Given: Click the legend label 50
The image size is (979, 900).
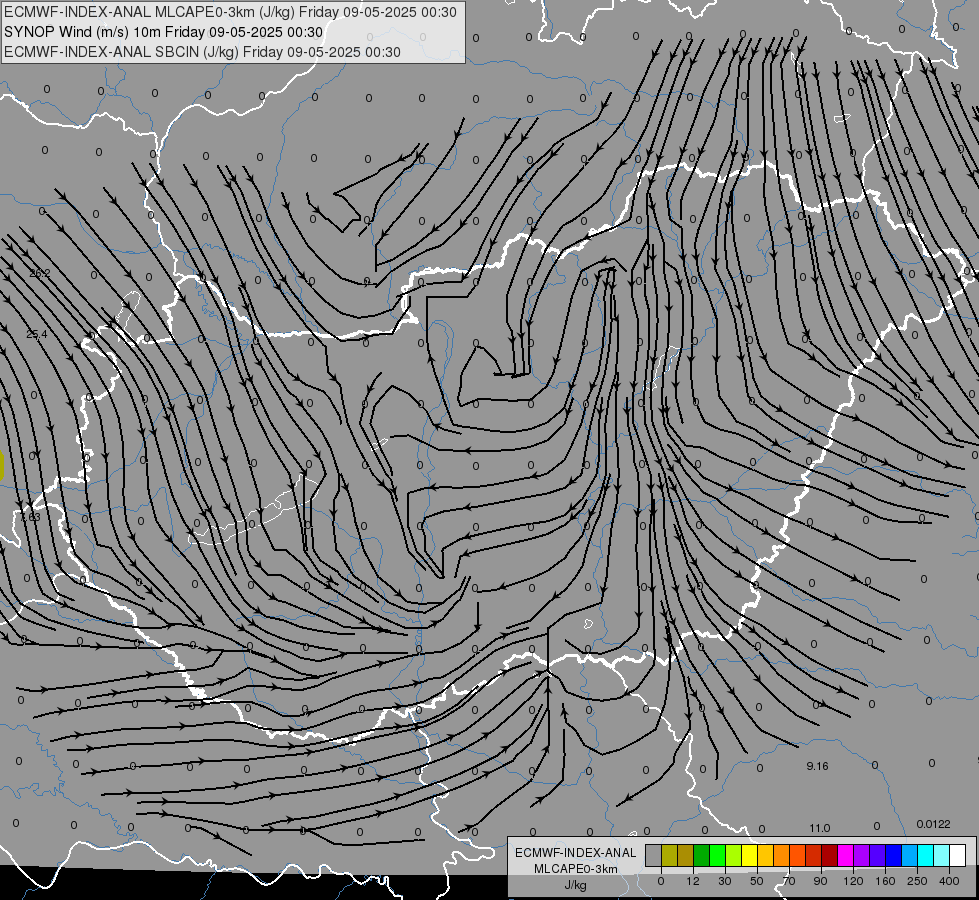Looking at the screenshot, I should [757, 881].
